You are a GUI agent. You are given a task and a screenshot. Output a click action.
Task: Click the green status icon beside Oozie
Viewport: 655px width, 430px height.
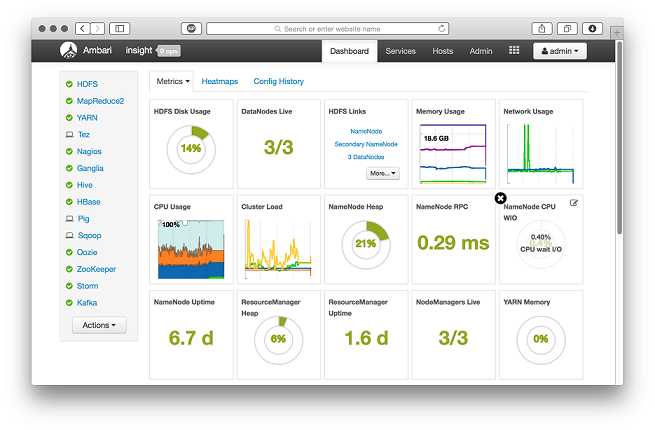tap(69, 252)
